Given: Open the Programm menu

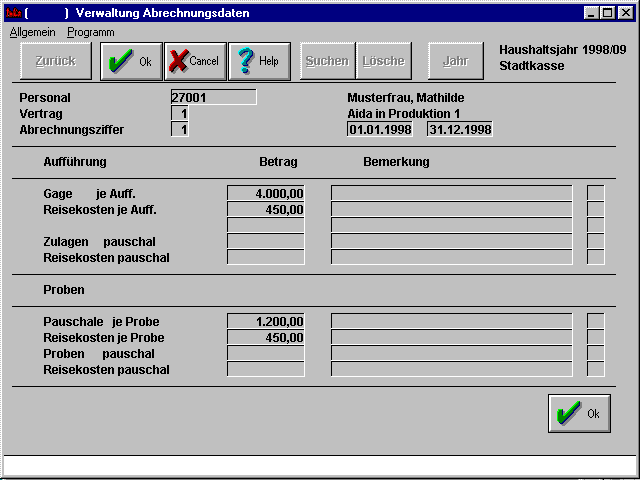Looking at the screenshot, I should (90, 32).
